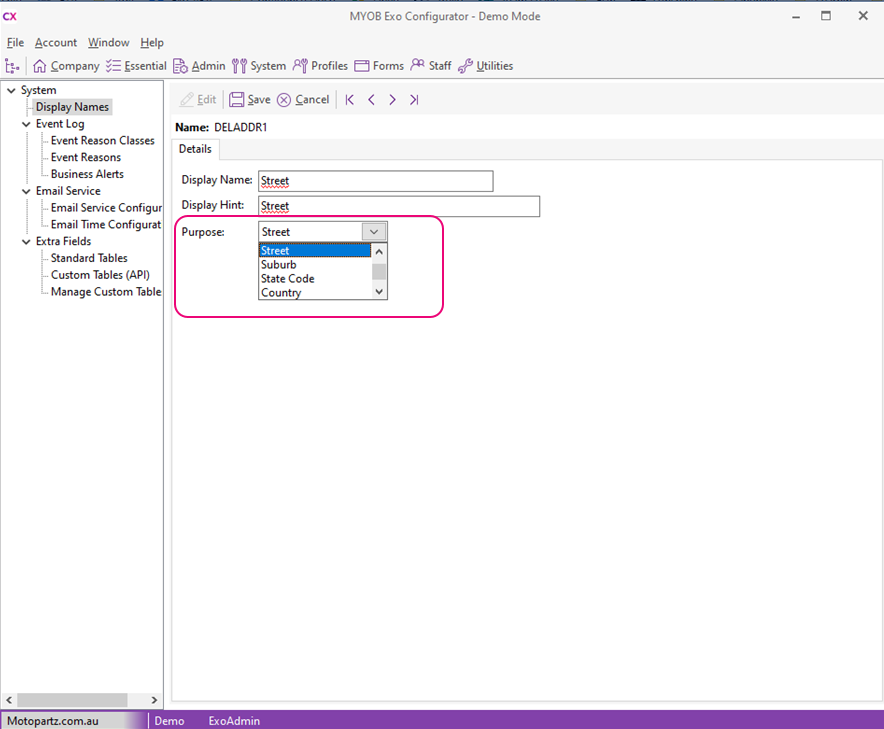
Task: Click the Save button
Action: [x=250, y=100]
